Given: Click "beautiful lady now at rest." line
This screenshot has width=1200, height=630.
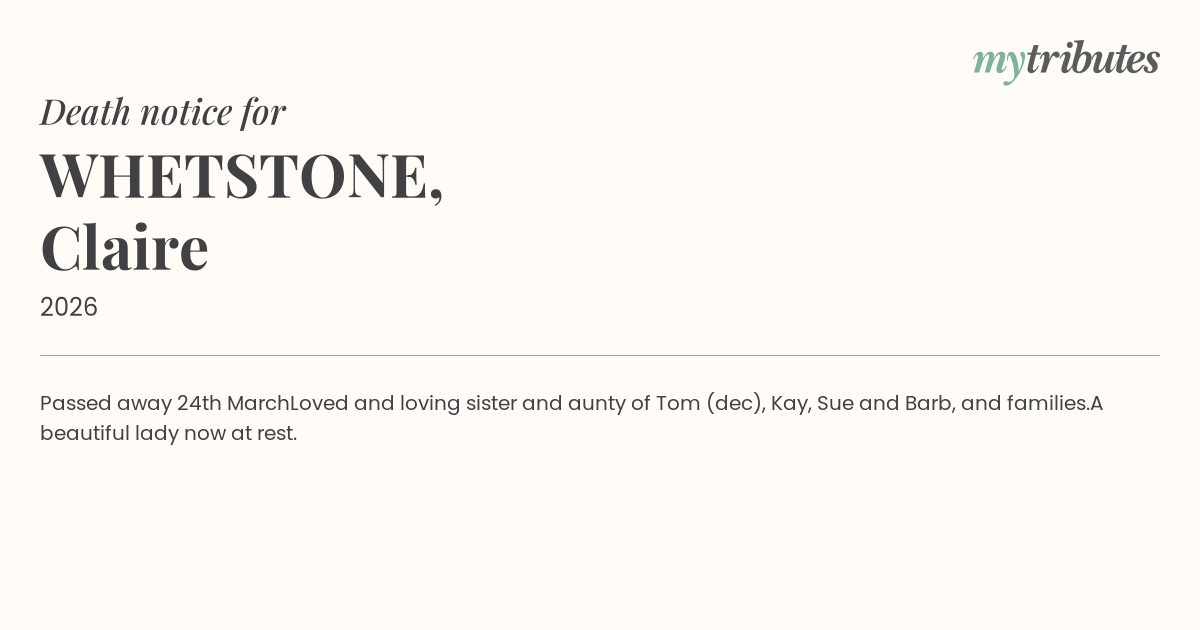Looking at the screenshot, I should (x=168, y=434).
